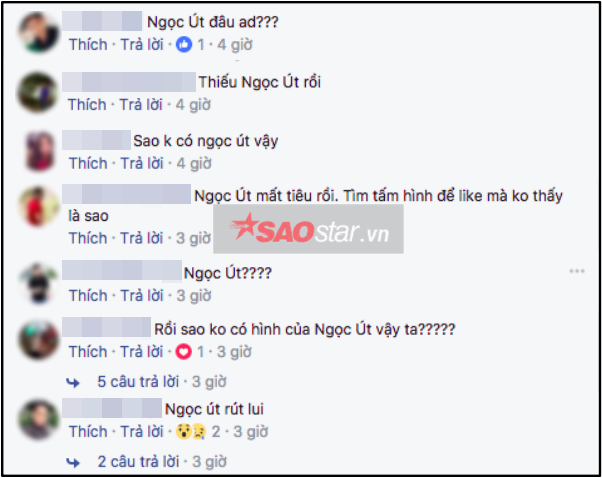Open the SAOstar.vn watermark logo
This screenshot has height=478, width=602.
point(308,229)
